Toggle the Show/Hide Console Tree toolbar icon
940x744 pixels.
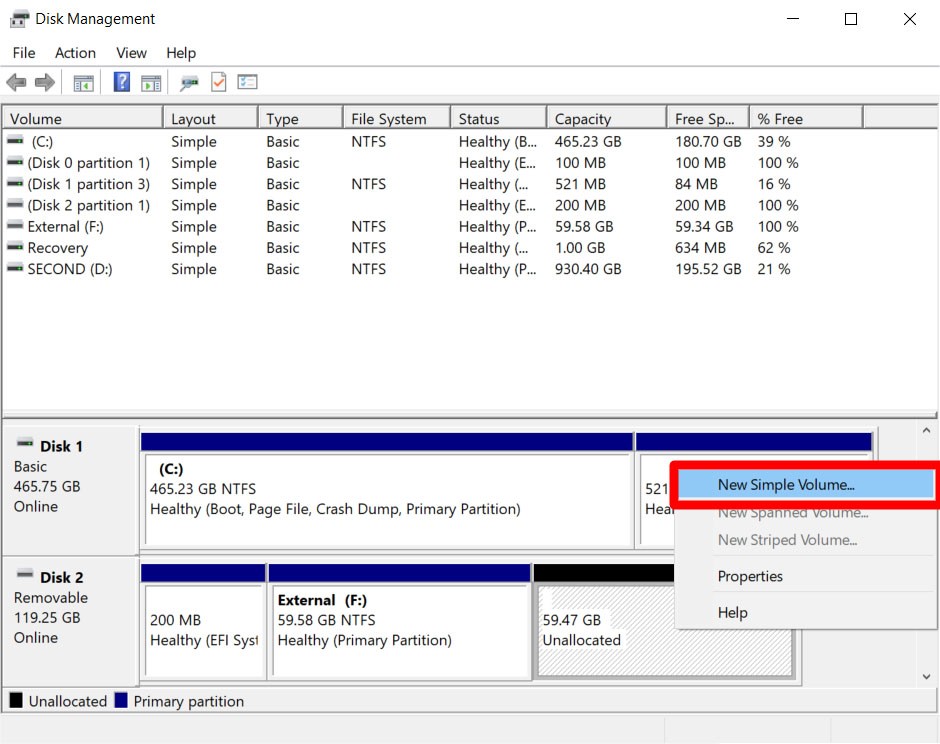(x=84, y=82)
